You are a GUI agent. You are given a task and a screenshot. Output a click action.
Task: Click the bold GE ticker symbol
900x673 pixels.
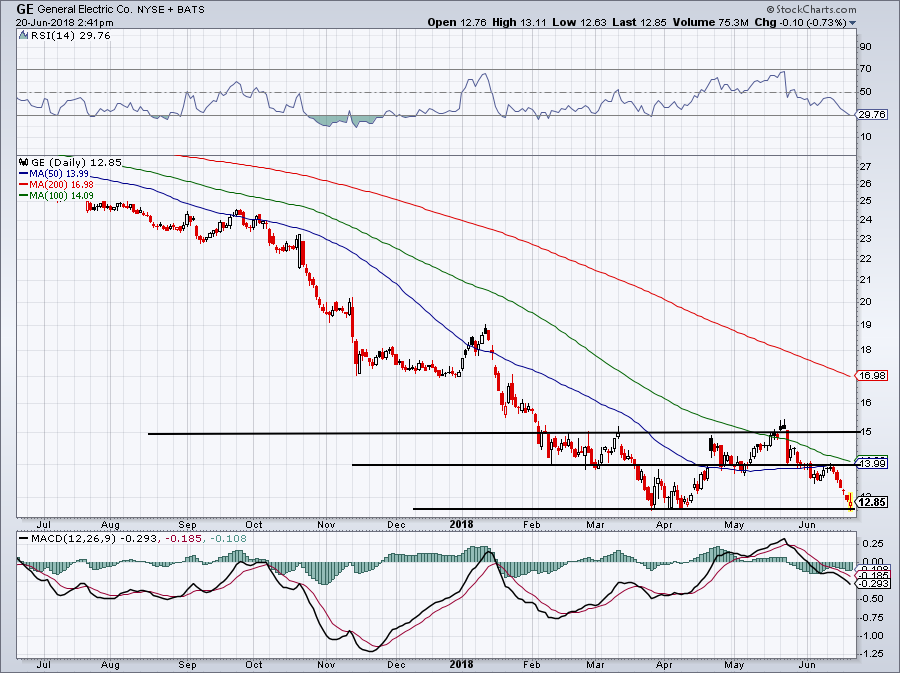click(x=25, y=9)
